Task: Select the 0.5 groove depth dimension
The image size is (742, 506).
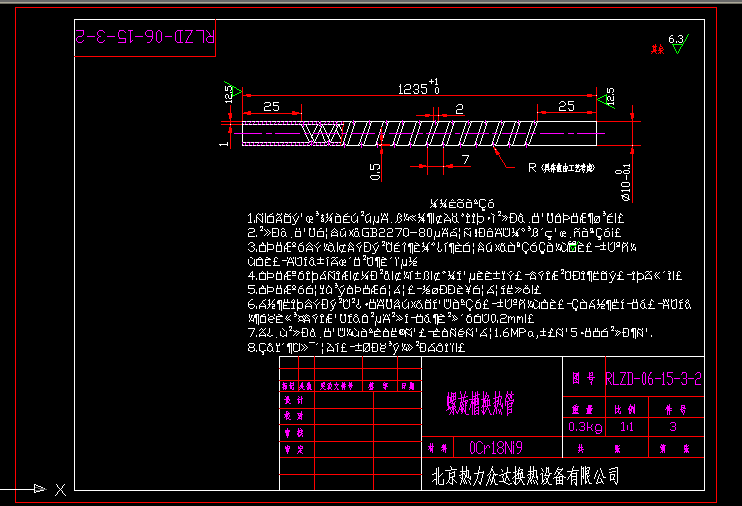Action: [x=375, y=170]
